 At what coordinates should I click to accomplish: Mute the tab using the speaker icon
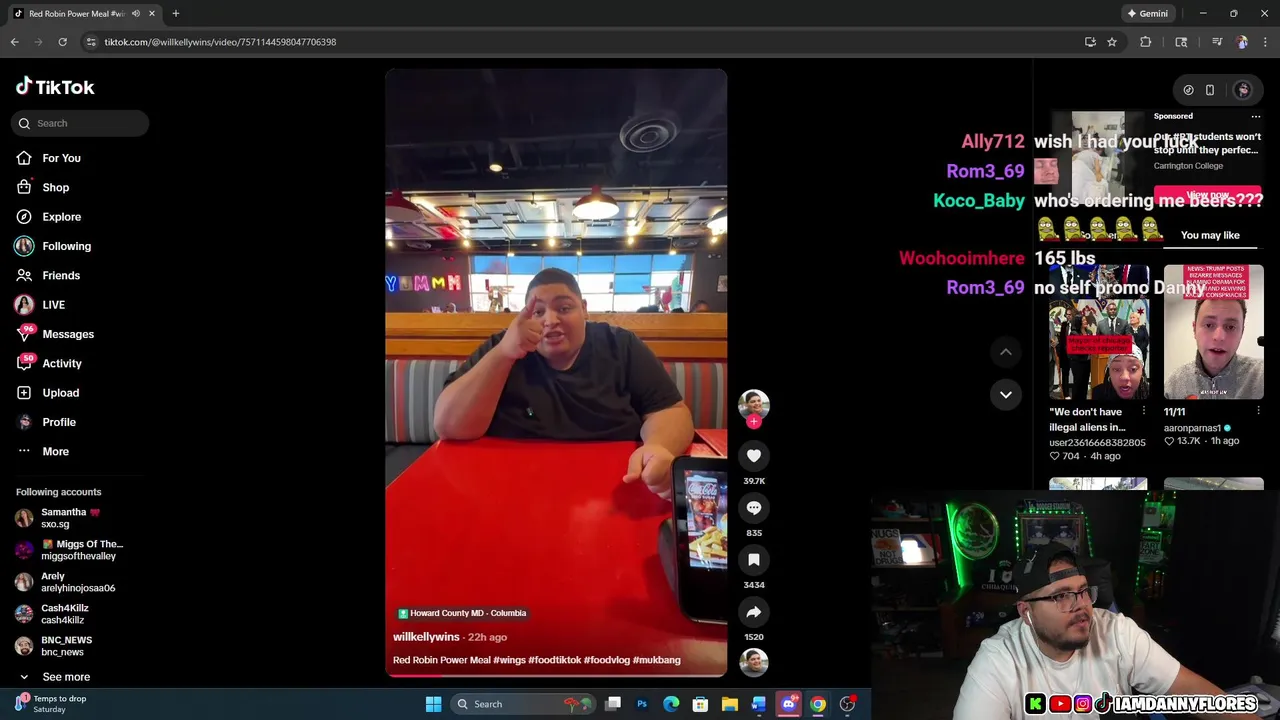pyautogui.click(x=136, y=14)
